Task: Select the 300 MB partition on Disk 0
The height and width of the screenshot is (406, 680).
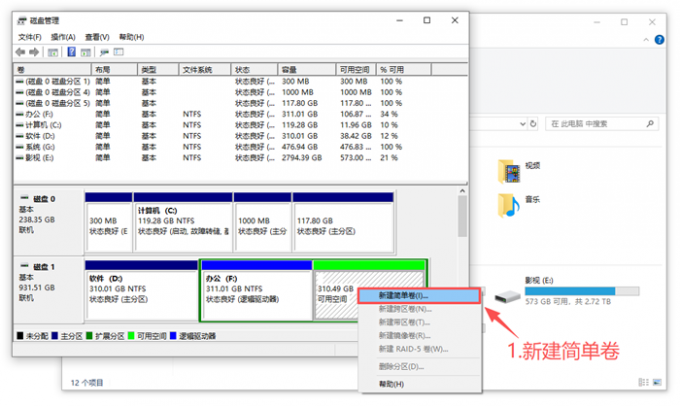Action: point(109,222)
